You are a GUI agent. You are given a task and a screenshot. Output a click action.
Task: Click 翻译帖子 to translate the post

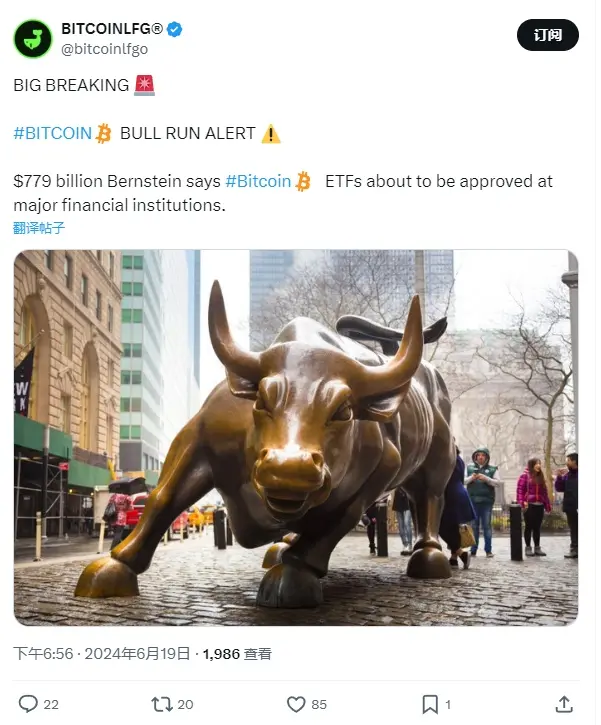[x=39, y=228]
